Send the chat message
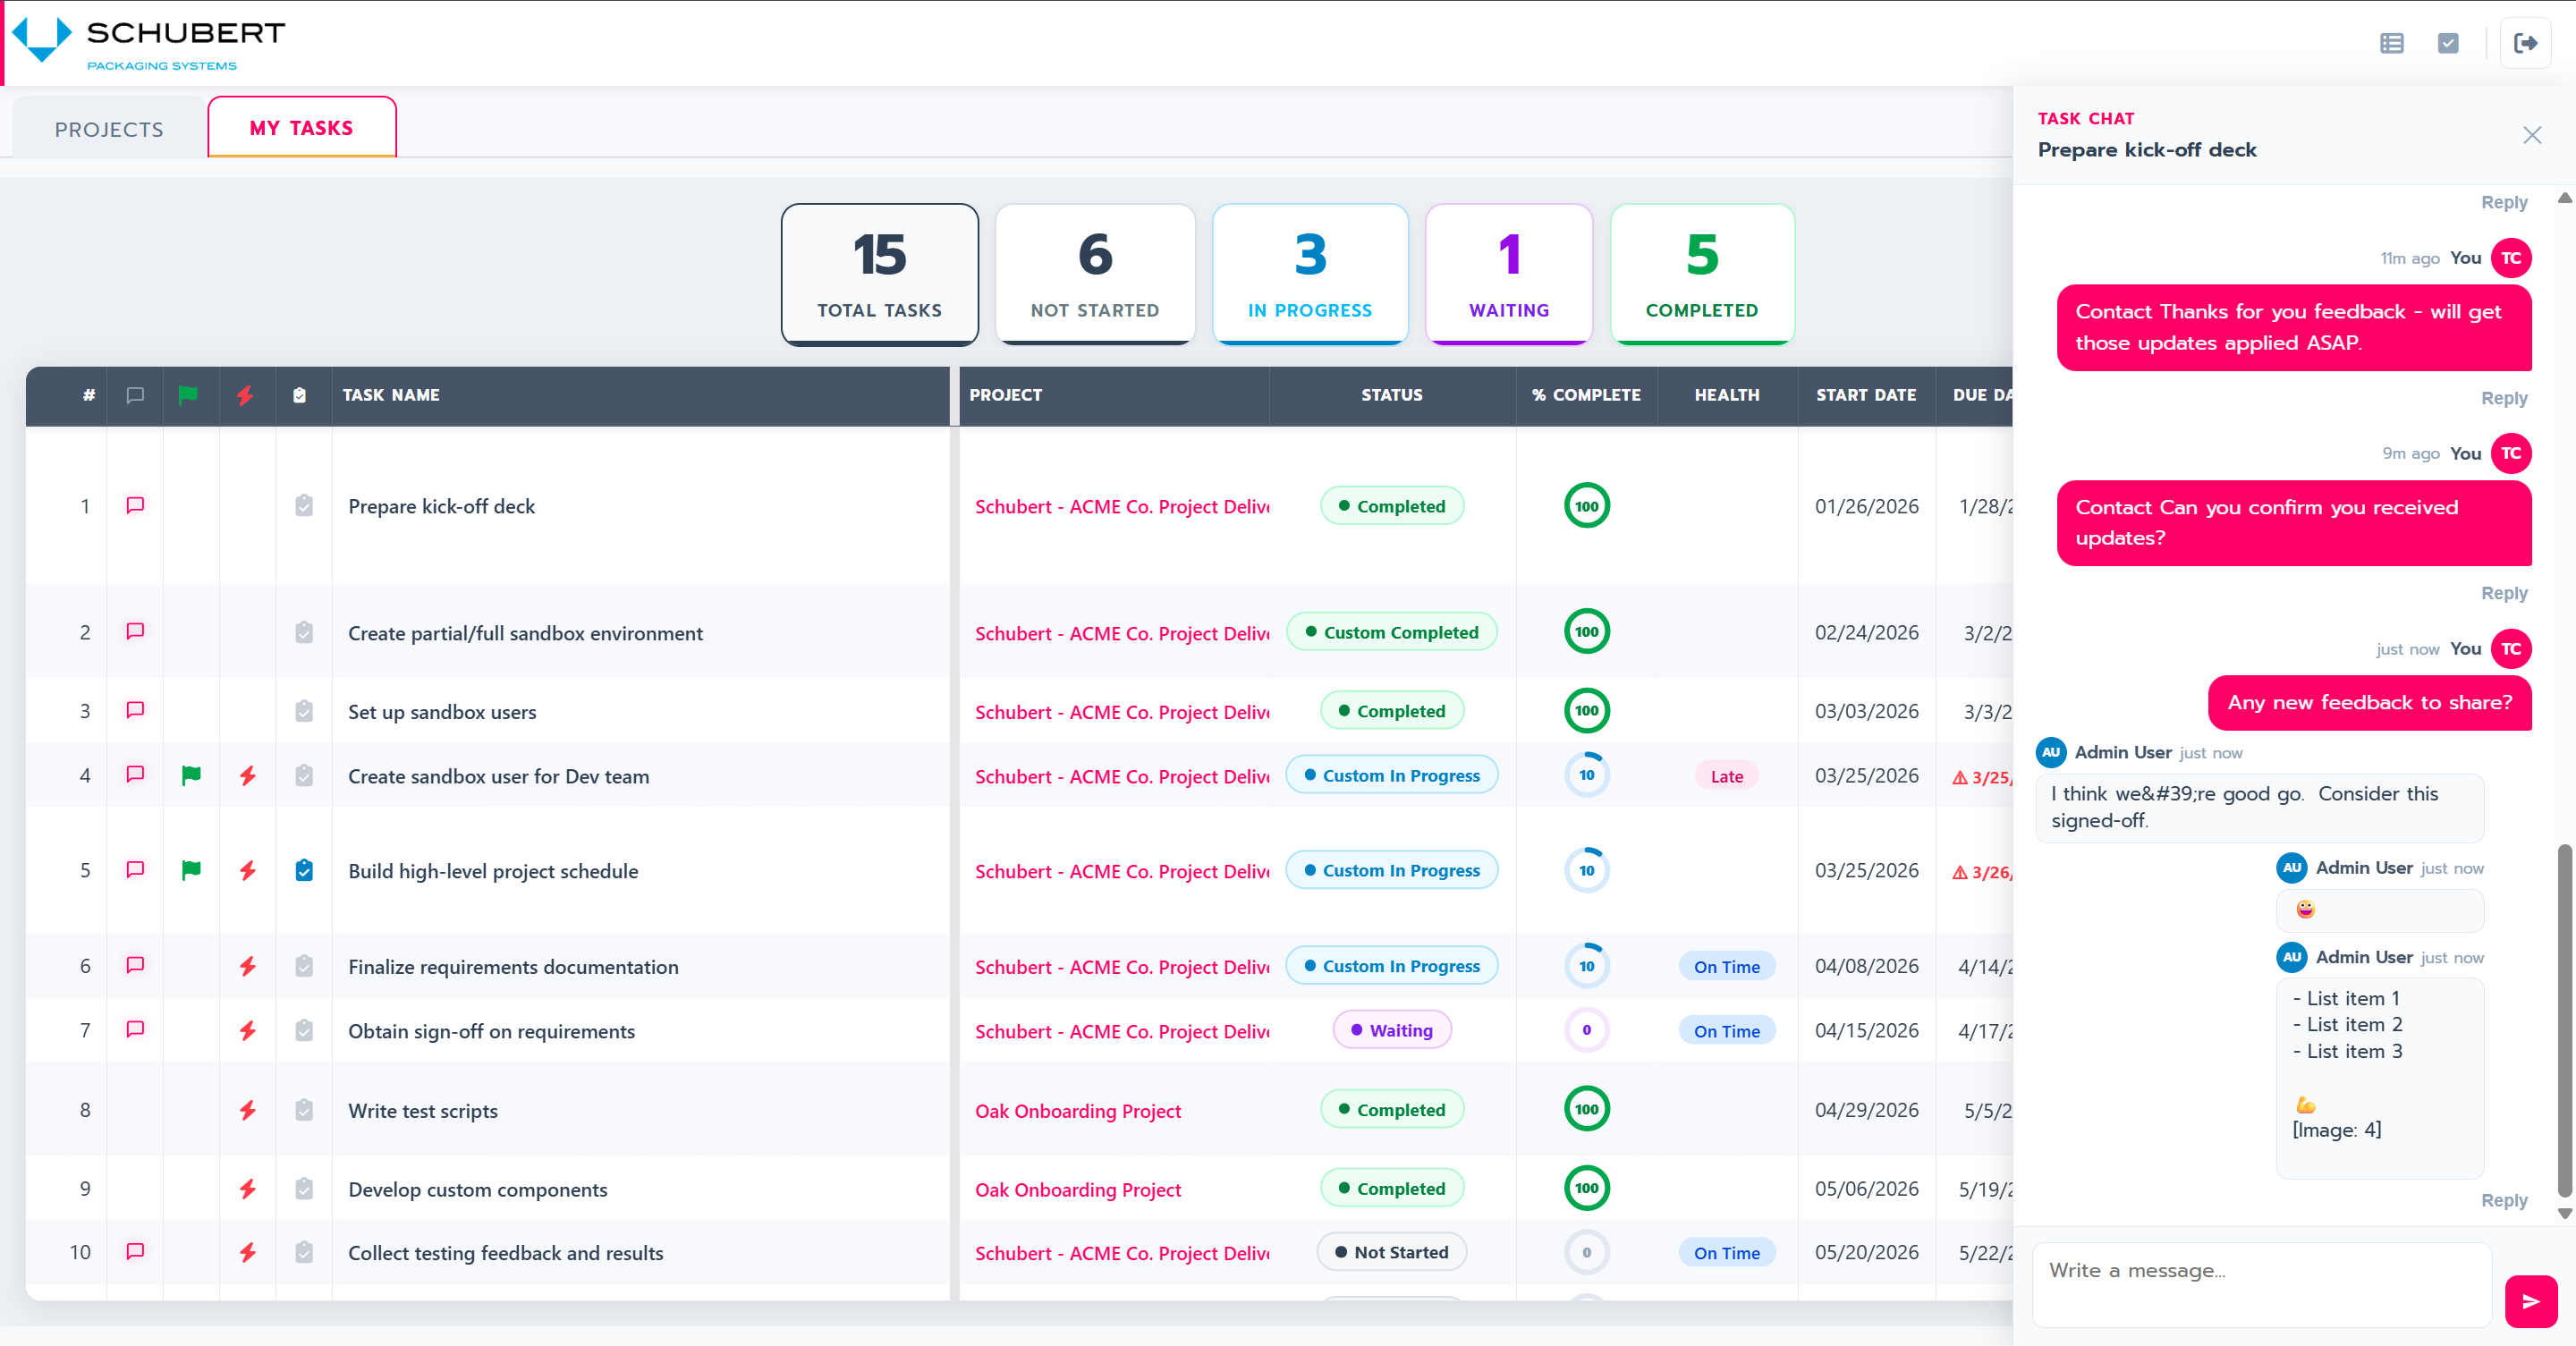 (2530, 1301)
